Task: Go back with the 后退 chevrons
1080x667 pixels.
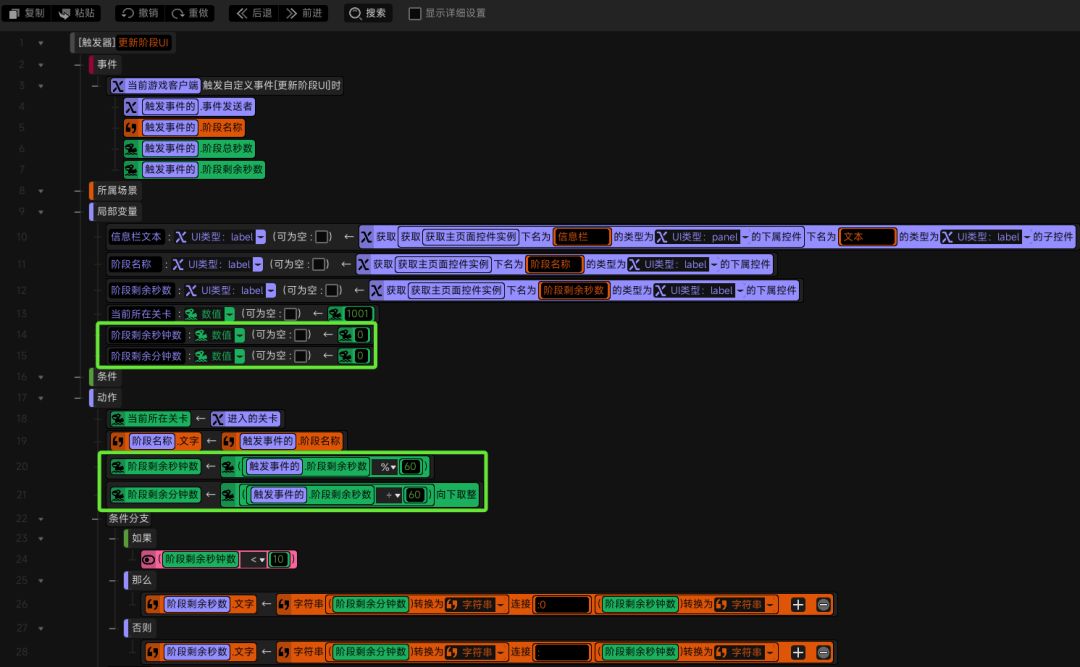Action: [242, 13]
